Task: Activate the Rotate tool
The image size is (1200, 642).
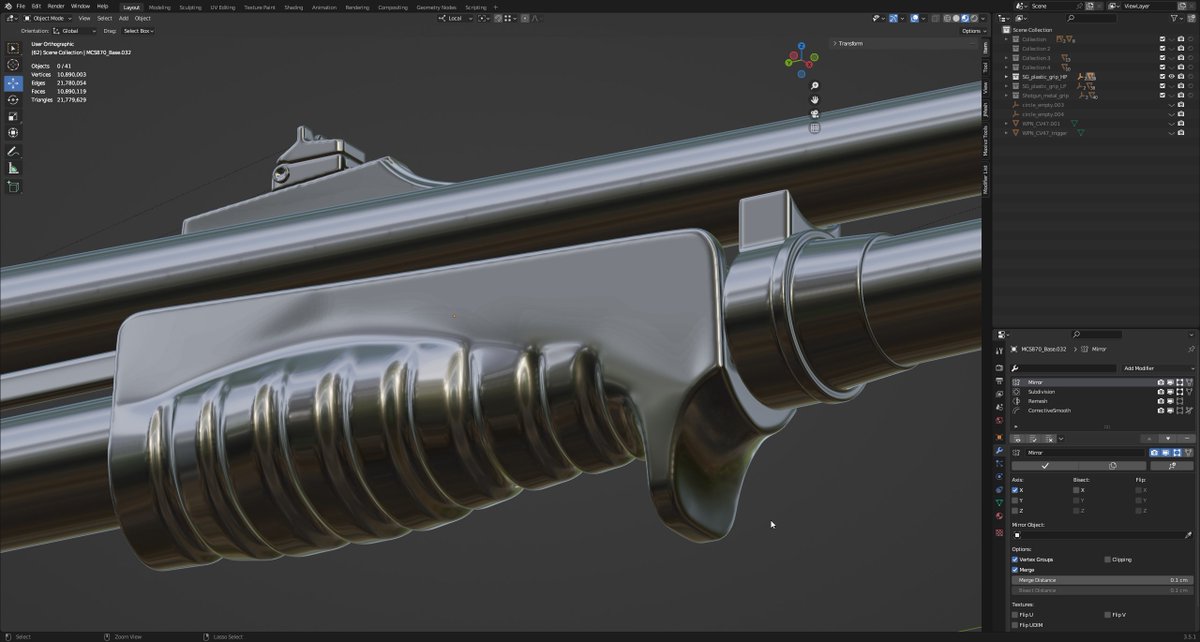Action: (x=13, y=100)
